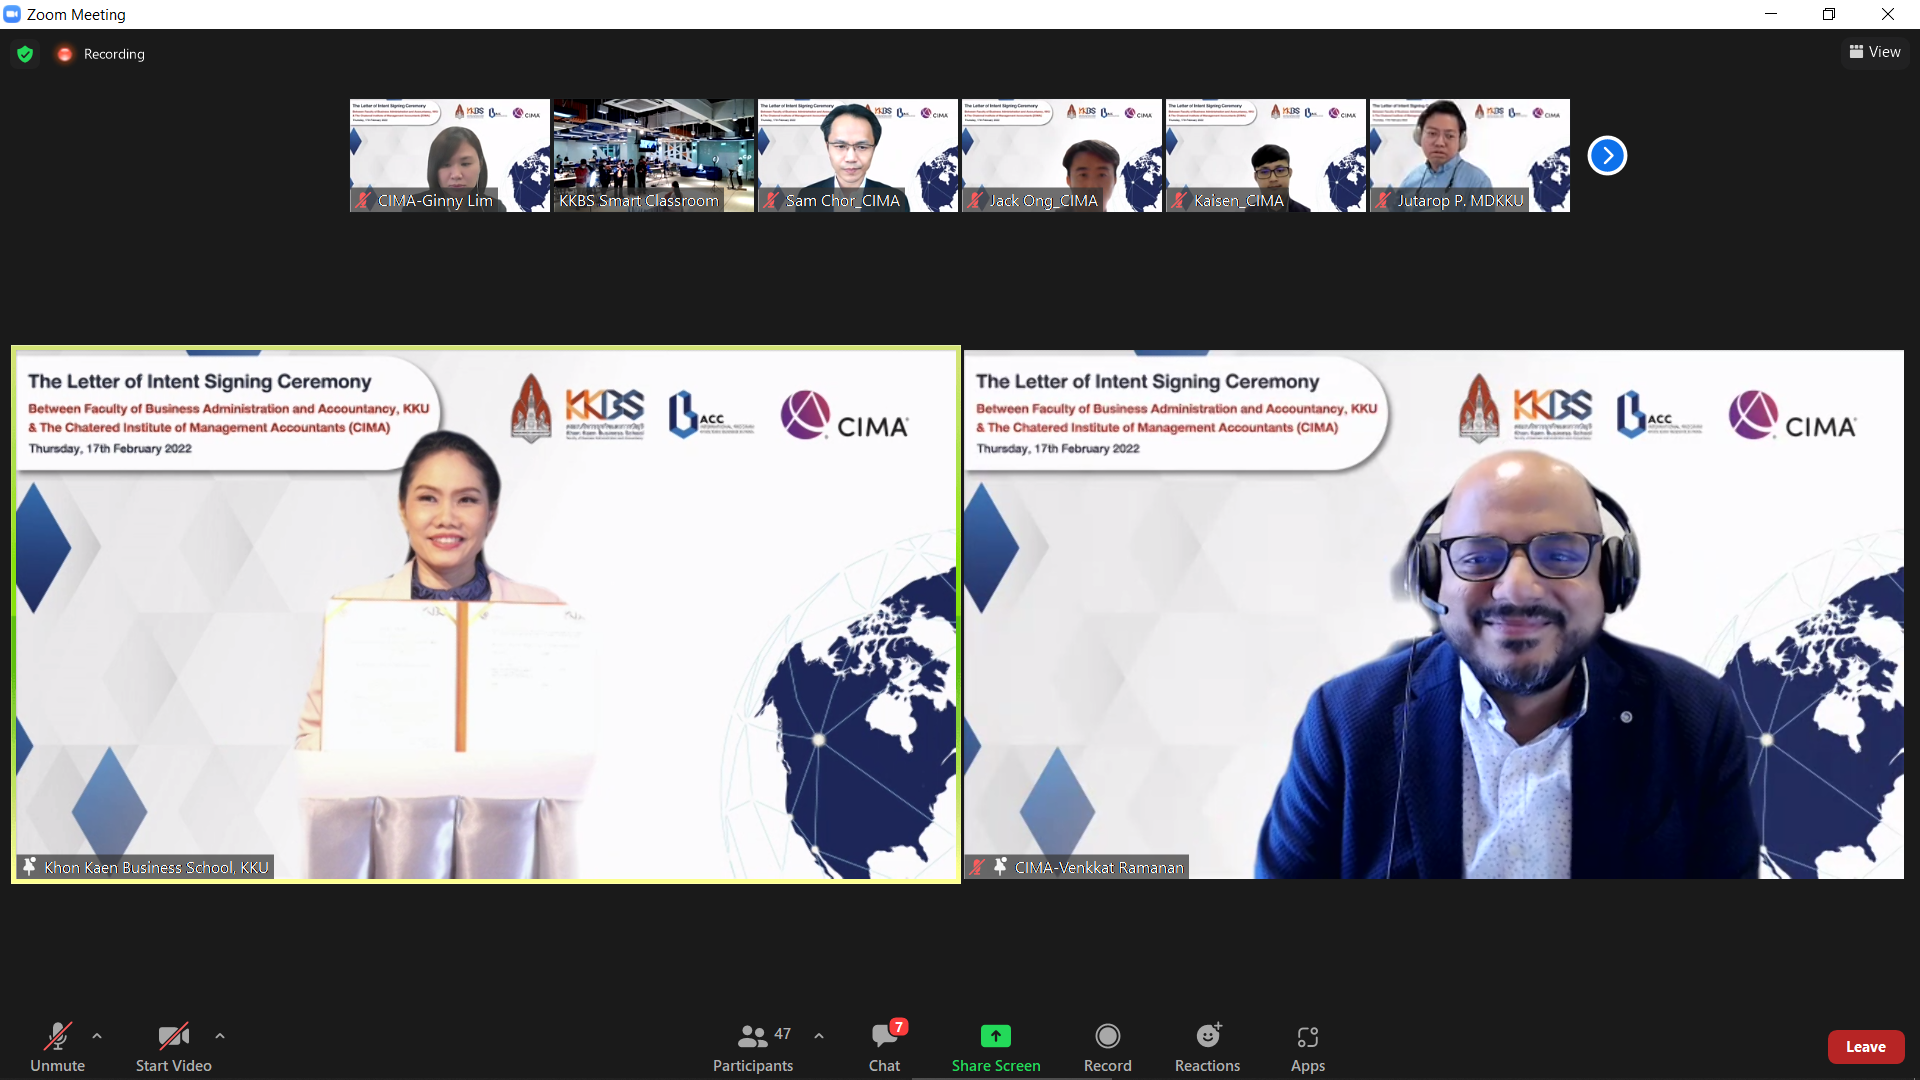This screenshot has width=1920, height=1080.
Task: Click Khon Kaen Business School, KKU name label
Action: [x=156, y=868]
